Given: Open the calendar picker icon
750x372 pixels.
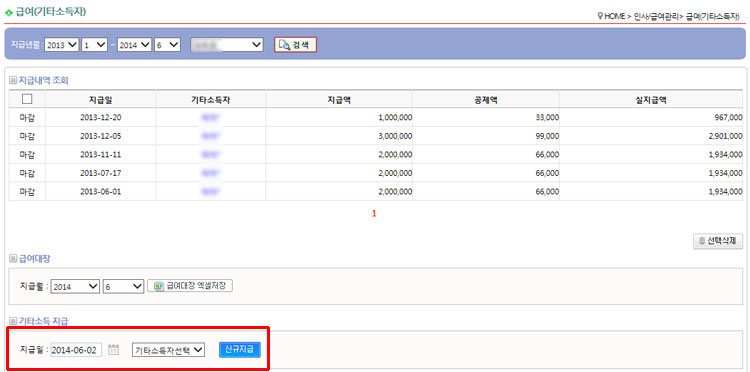Looking at the screenshot, I should point(113,350).
